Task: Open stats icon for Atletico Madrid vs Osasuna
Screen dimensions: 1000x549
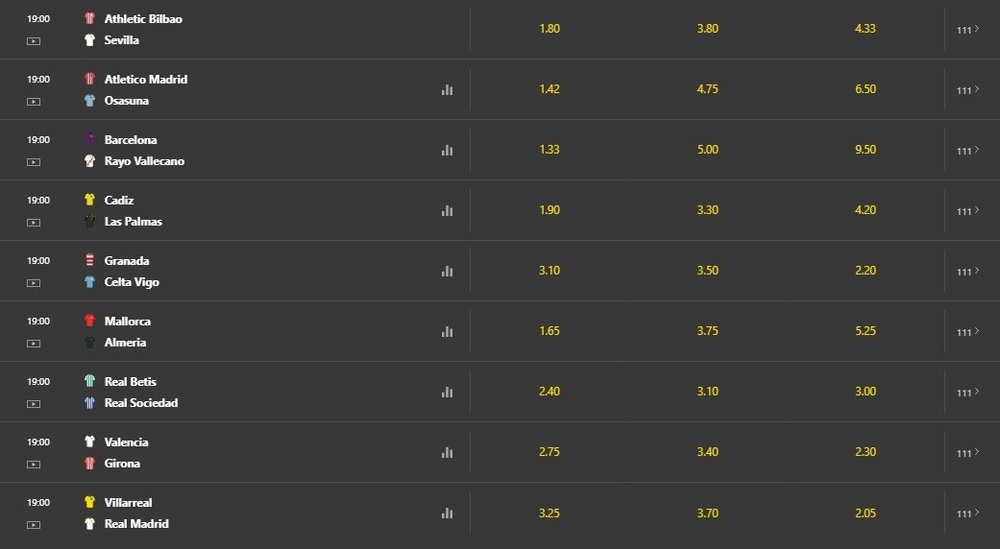Action: coord(447,90)
